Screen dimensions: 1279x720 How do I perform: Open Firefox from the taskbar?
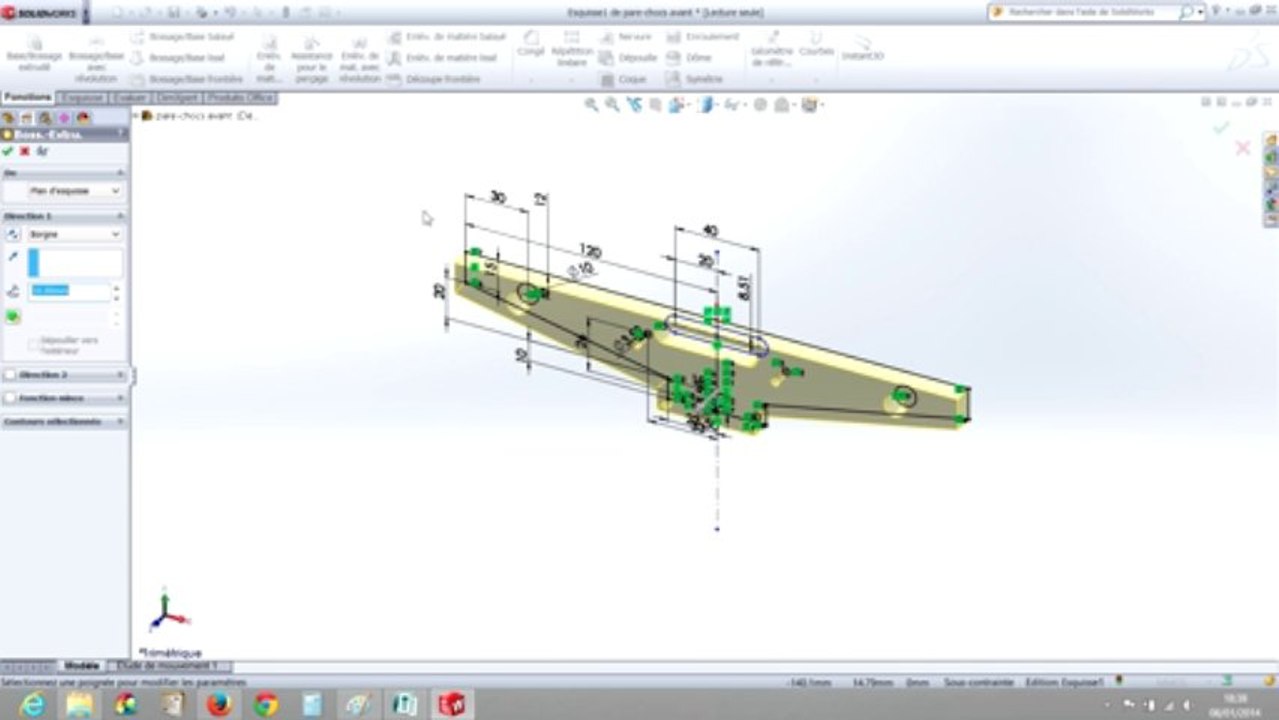click(x=219, y=704)
